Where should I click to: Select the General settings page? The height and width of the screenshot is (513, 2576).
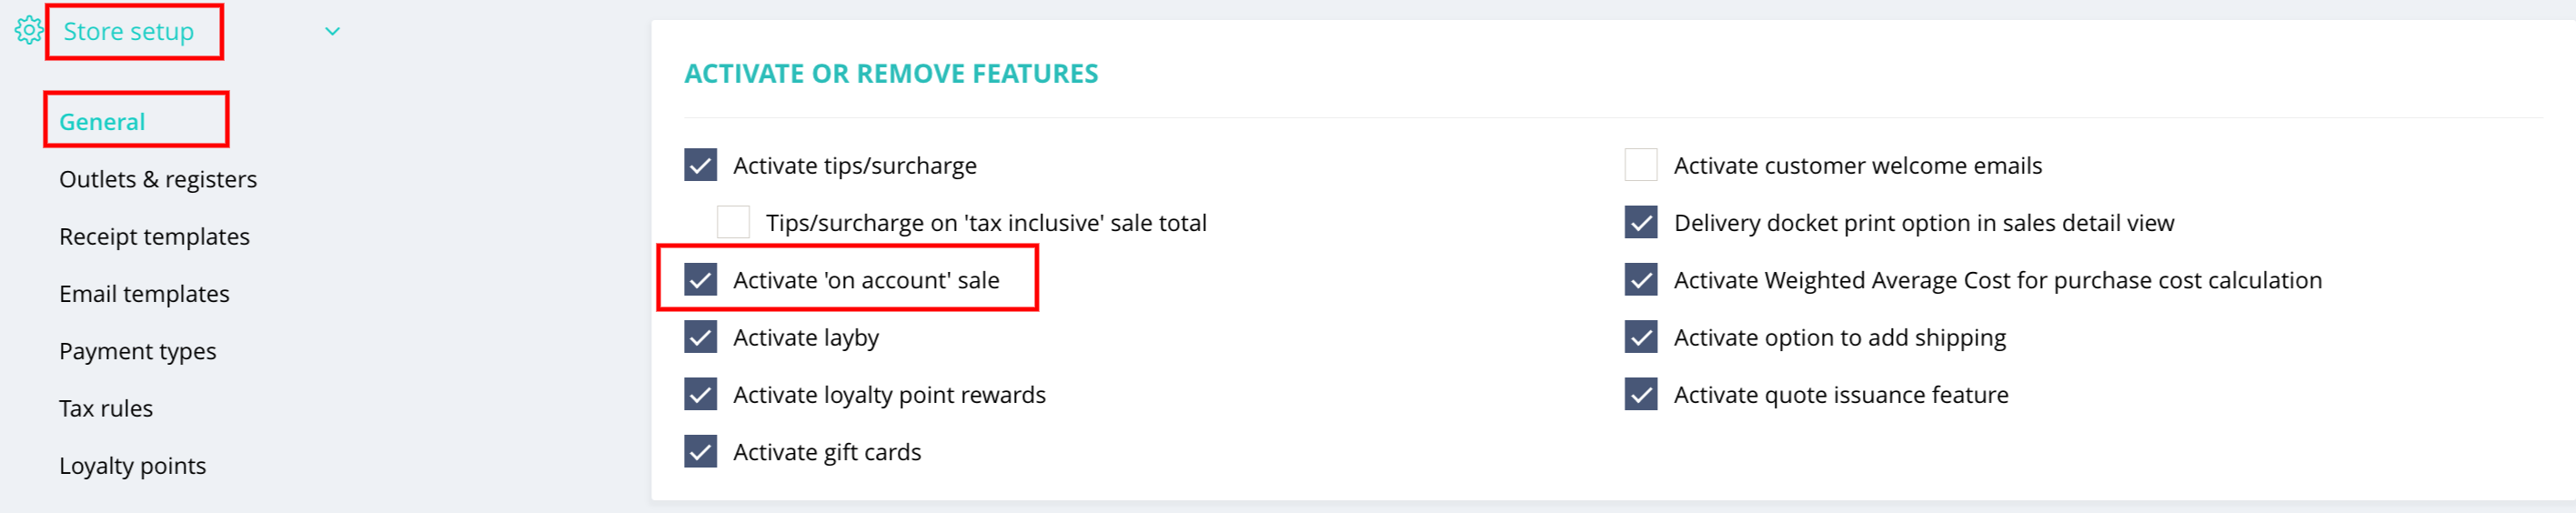pos(102,122)
